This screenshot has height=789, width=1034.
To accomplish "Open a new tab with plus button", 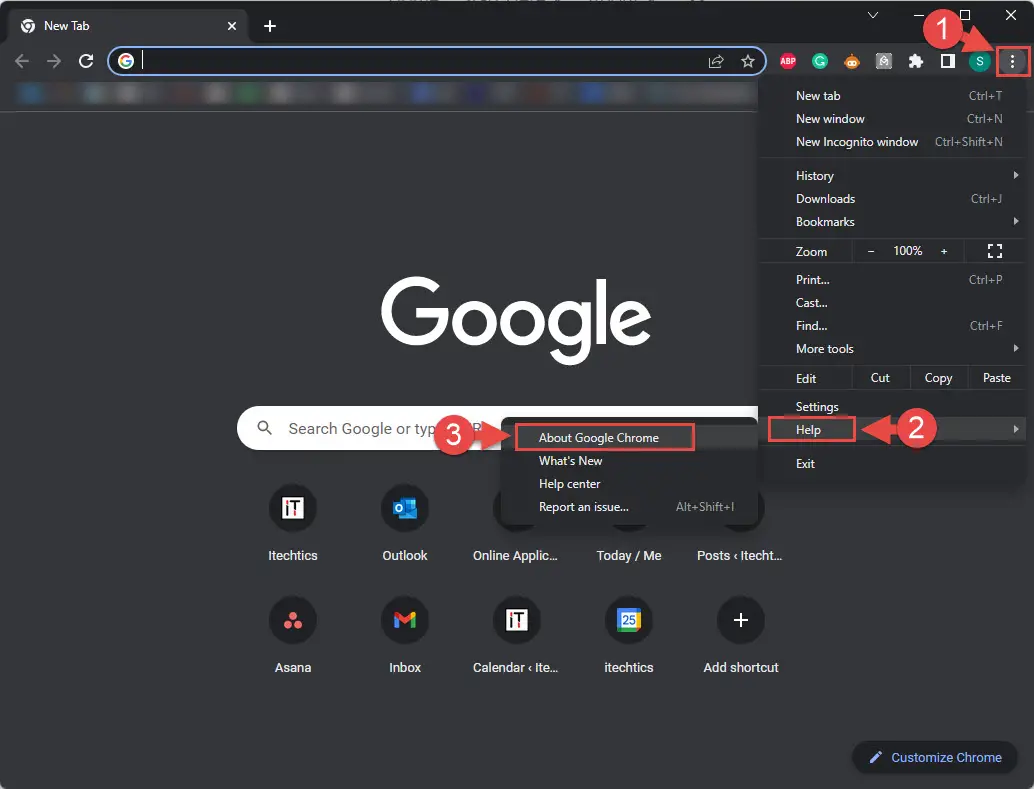I will coord(269,26).
